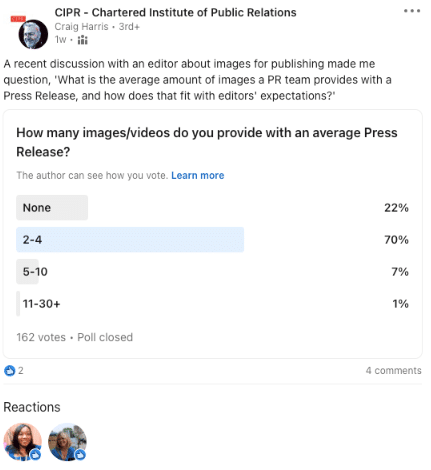Click the Craig Harris author name

81,26
